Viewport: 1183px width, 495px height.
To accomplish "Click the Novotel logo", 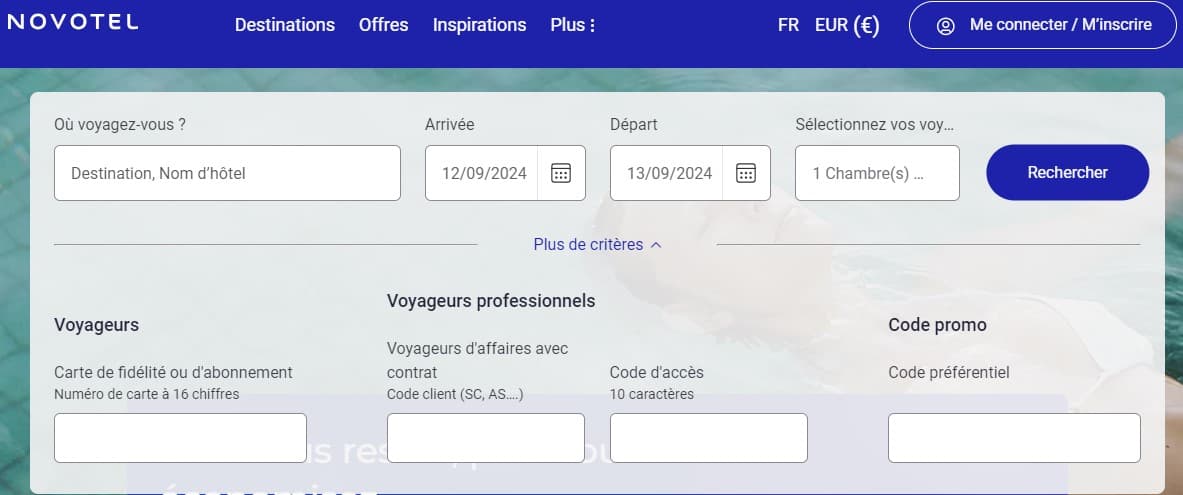I will click(x=73, y=23).
